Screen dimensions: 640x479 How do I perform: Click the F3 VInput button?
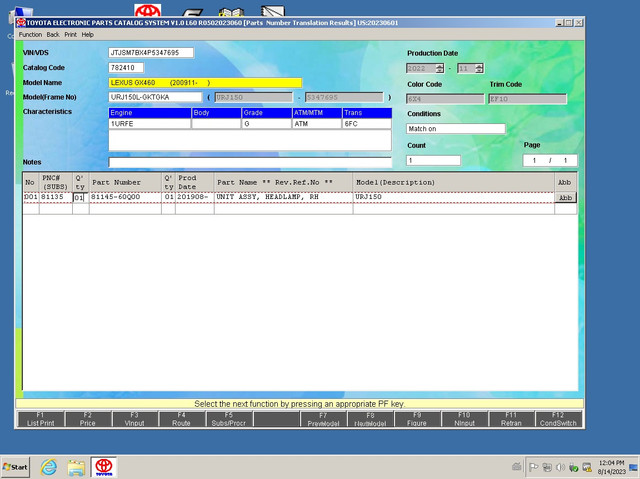click(x=134, y=419)
